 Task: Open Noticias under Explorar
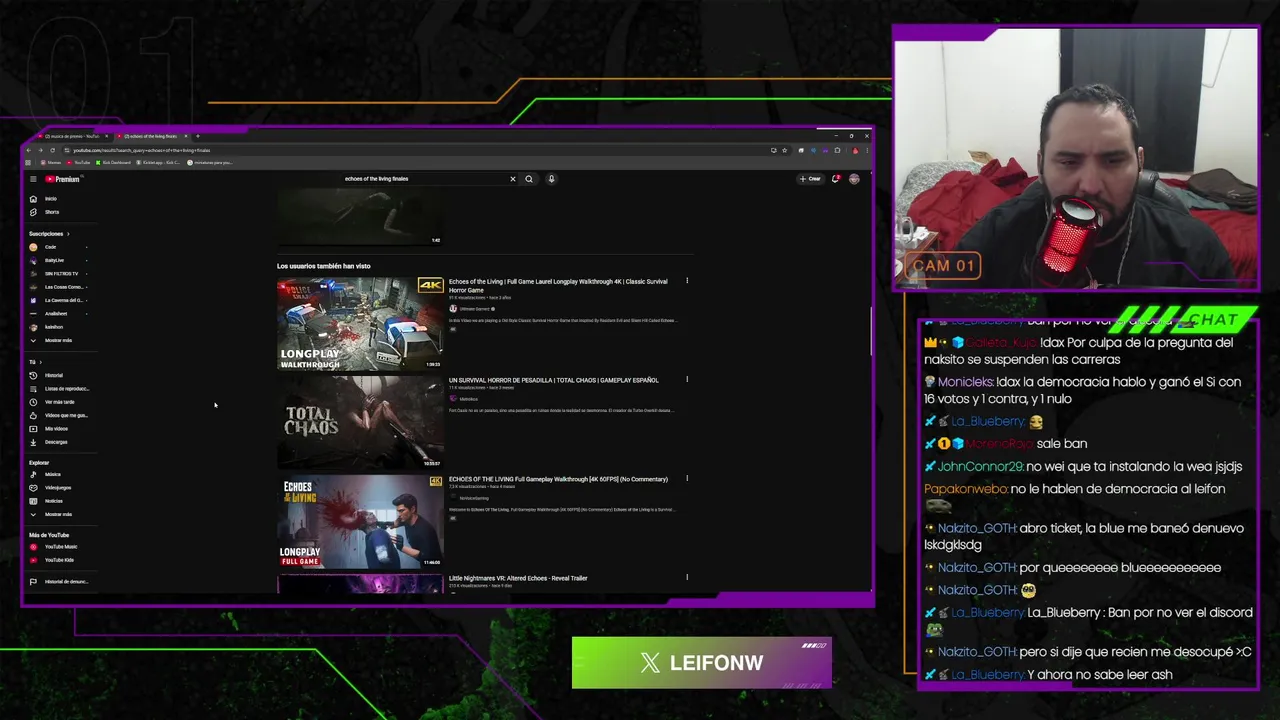coord(54,501)
